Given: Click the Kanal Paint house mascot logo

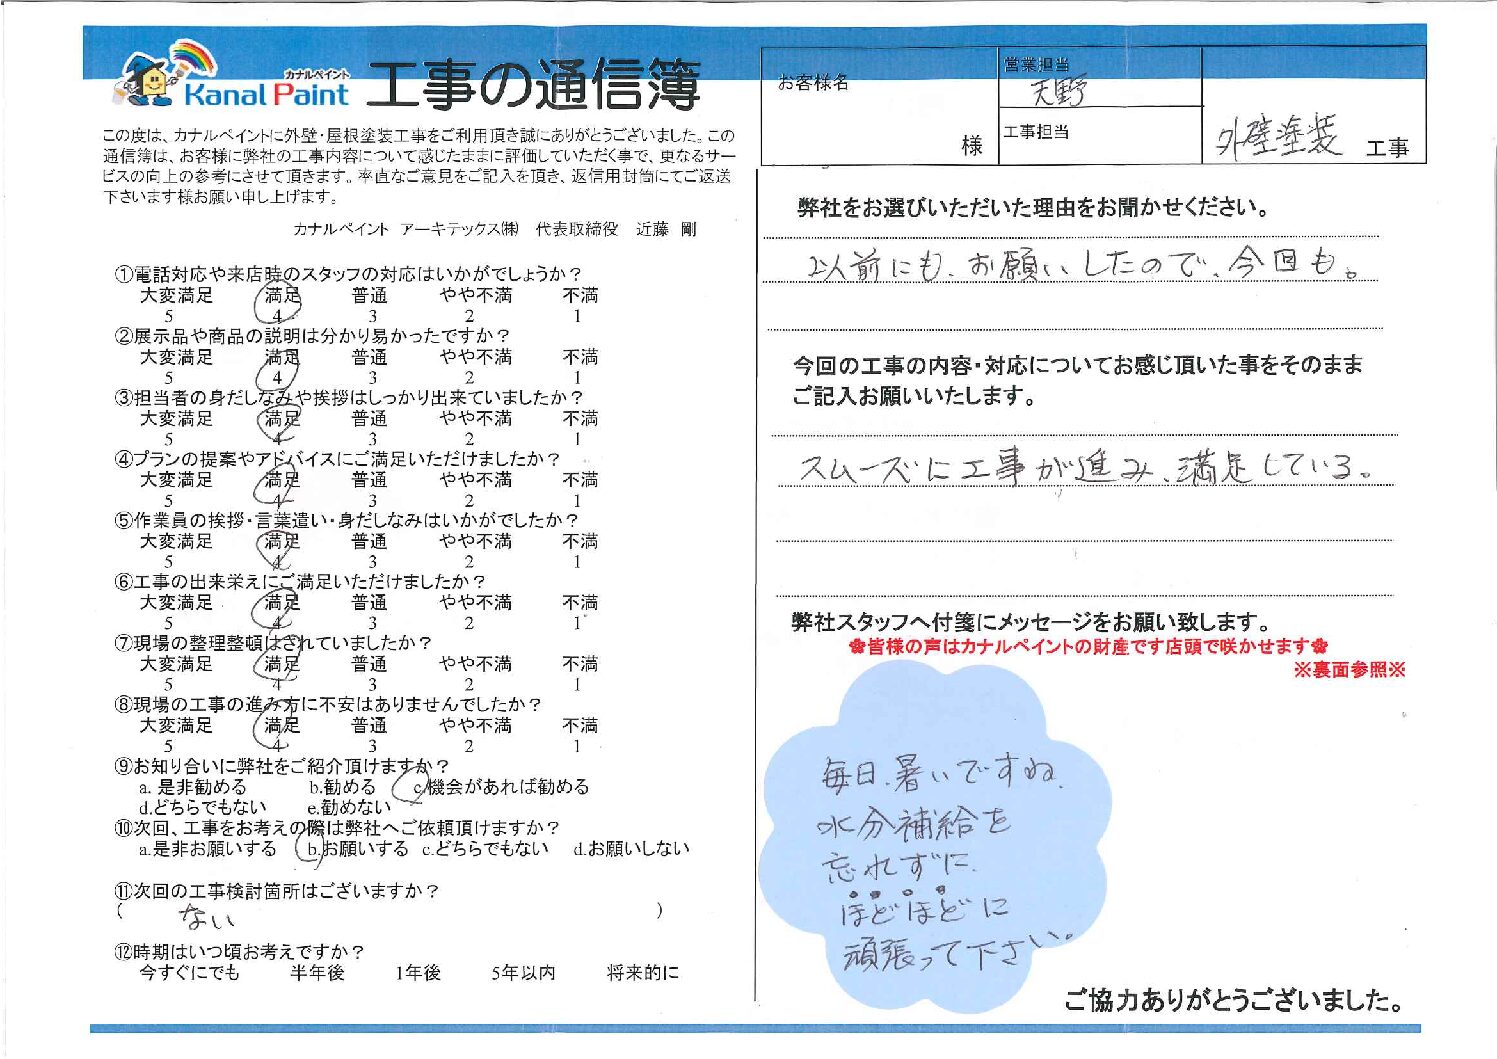Looking at the screenshot, I should click(147, 82).
